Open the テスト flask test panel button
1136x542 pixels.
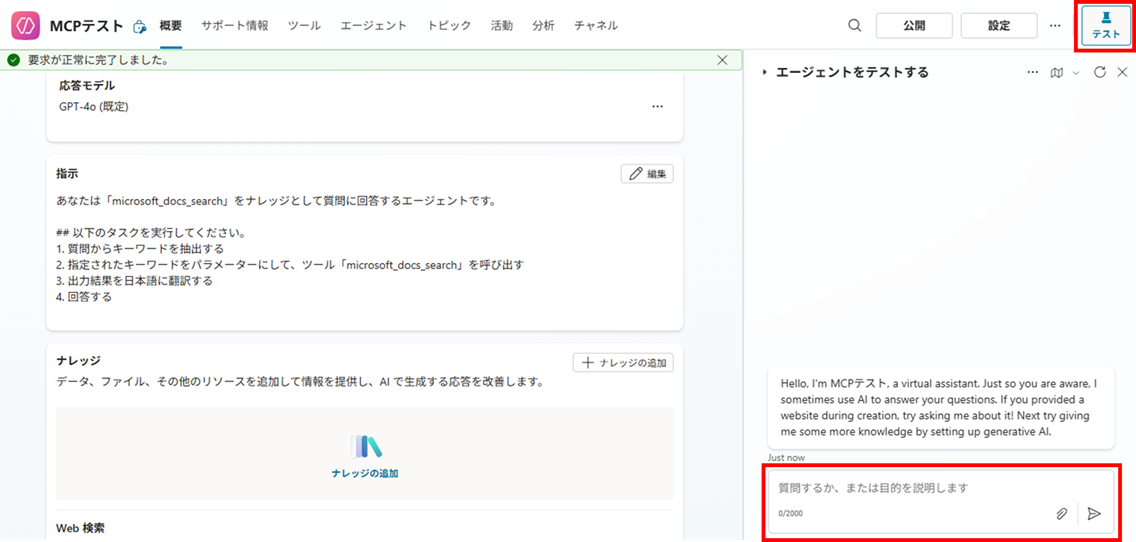(1106, 26)
